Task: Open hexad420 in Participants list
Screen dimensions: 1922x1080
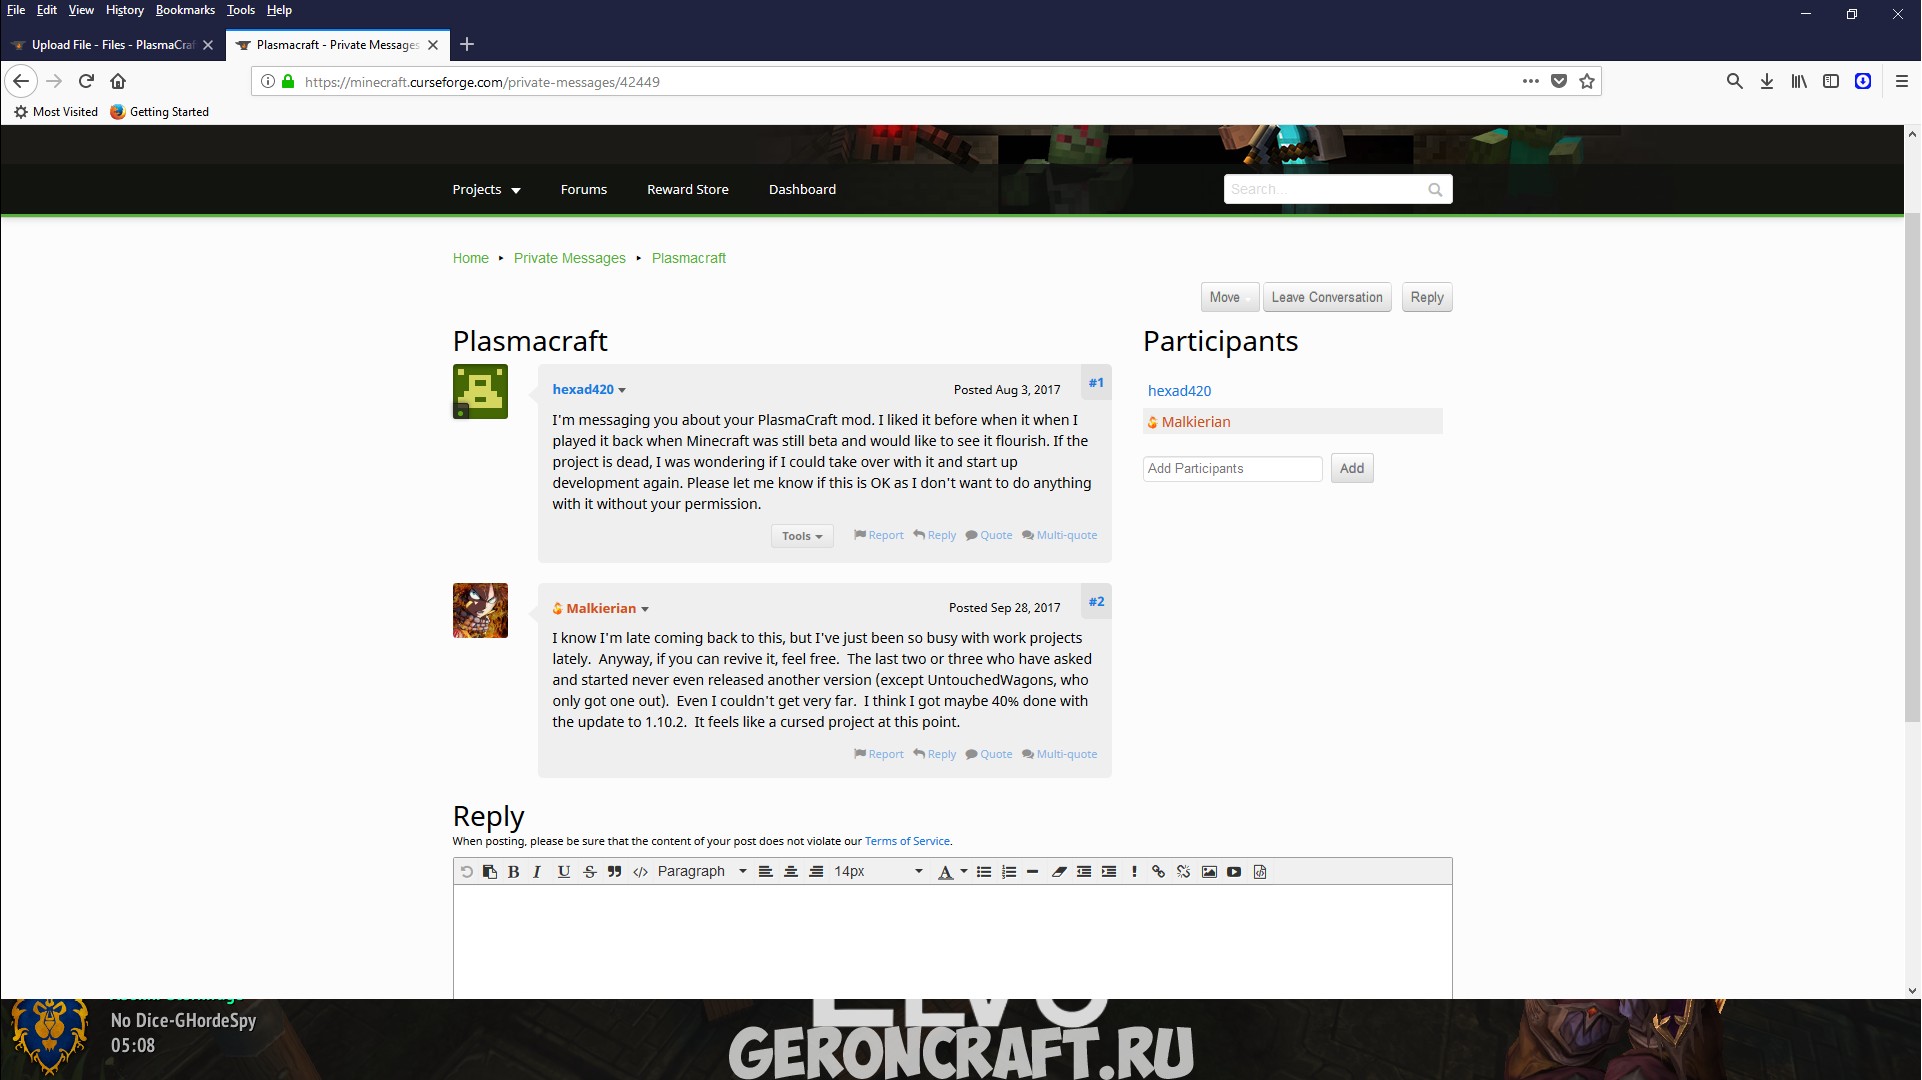Action: click(x=1179, y=391)
